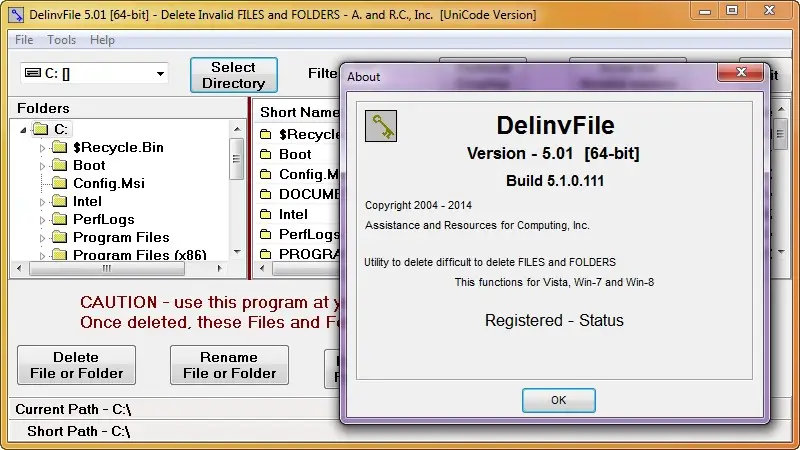Click Delete File or Folder button
The height and width of the screenshot is (450, 800).
77,365
